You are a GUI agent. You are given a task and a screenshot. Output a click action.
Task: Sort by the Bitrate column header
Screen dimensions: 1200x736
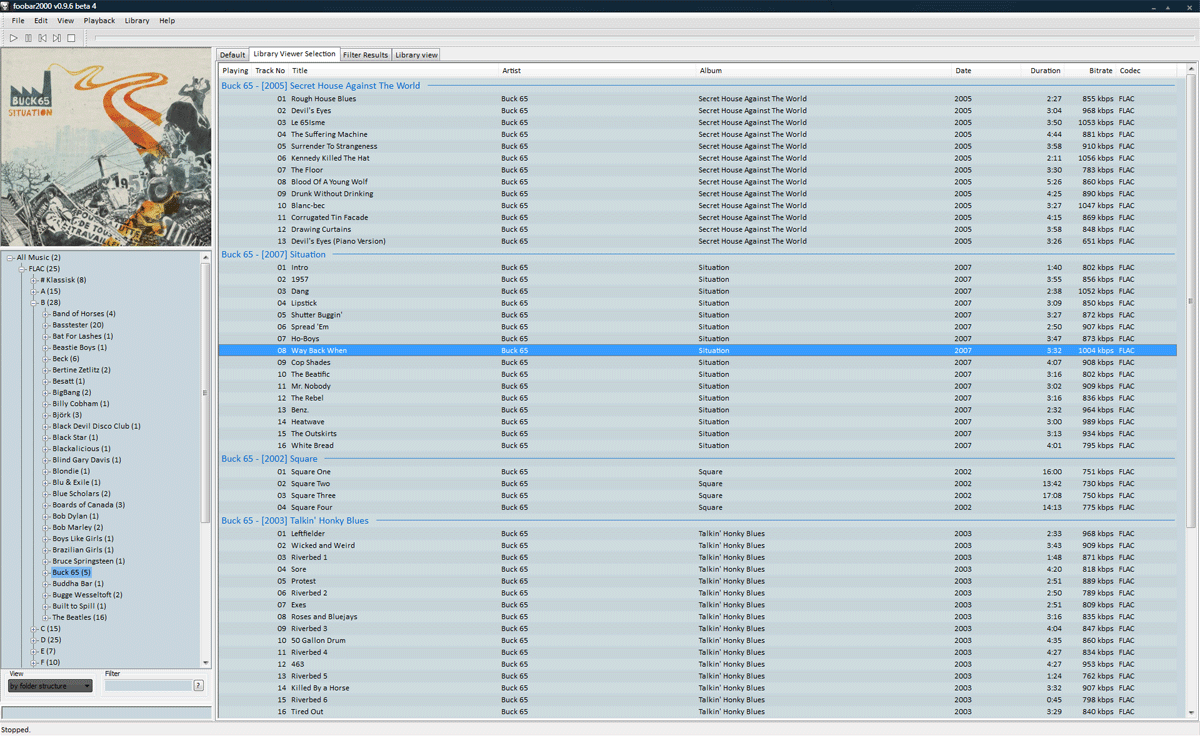(1092, 71)
